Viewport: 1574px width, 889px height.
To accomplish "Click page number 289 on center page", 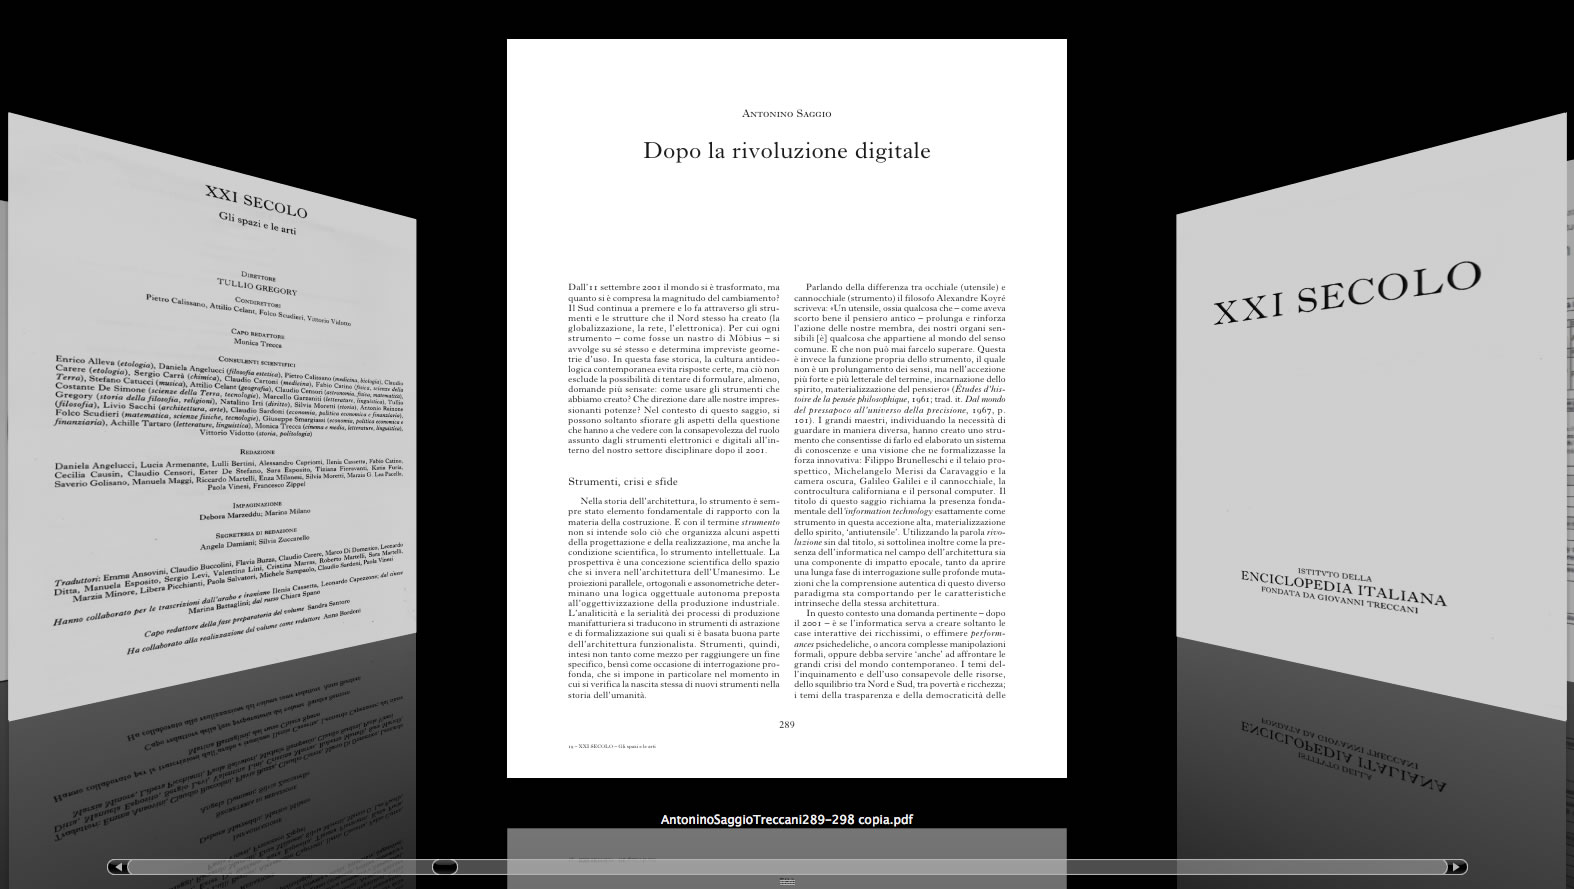I will pos(787,724).
